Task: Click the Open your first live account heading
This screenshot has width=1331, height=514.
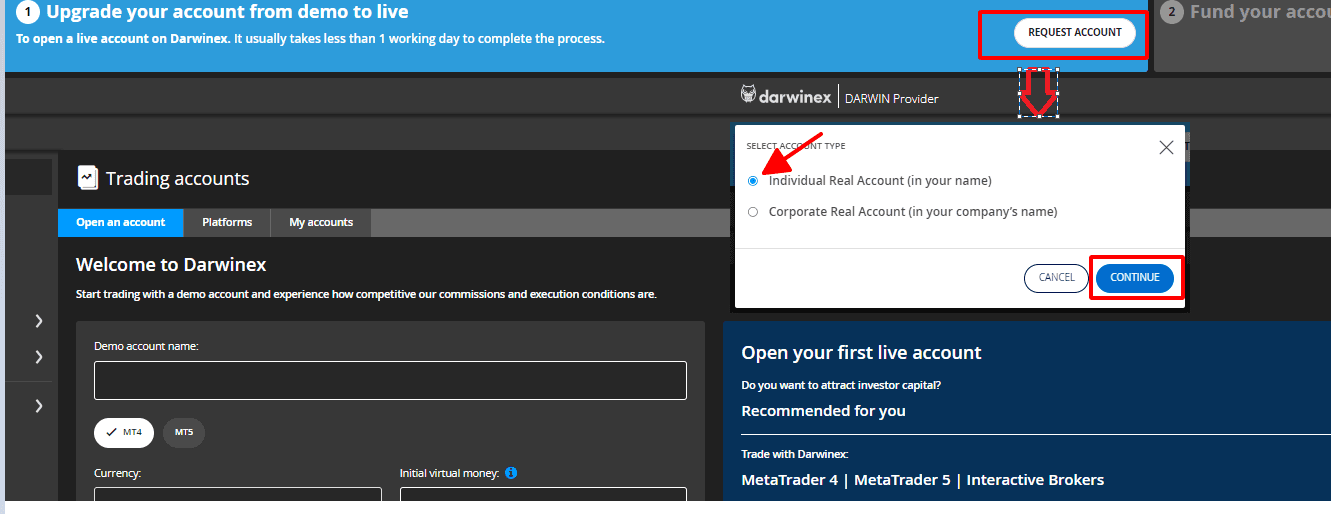Action: point(861,352)
